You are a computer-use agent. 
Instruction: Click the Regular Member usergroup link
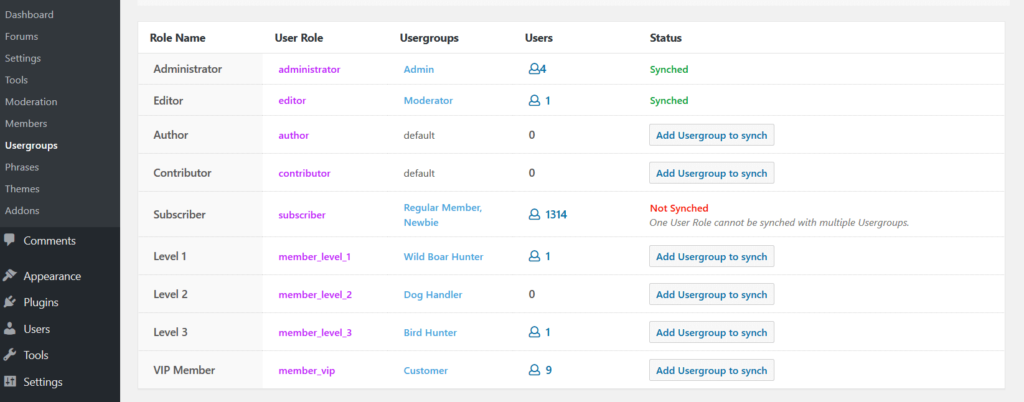pyautogui.click(x=442, y=207)
